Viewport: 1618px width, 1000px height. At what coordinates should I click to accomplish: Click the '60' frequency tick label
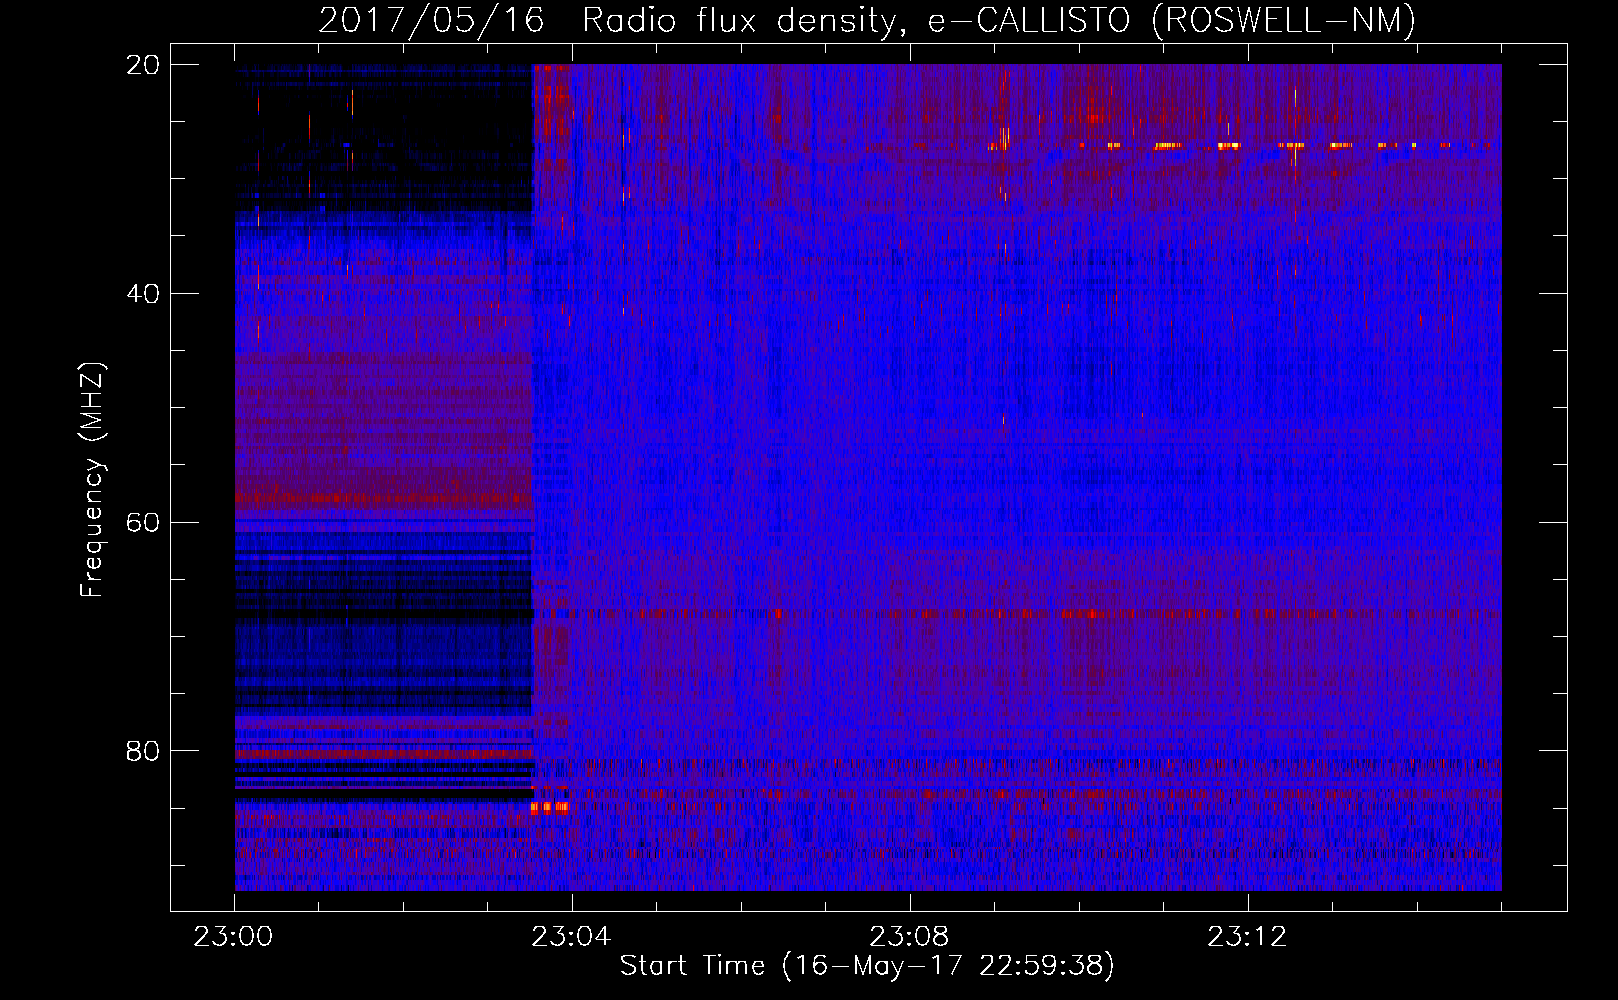tap(143, 523)
